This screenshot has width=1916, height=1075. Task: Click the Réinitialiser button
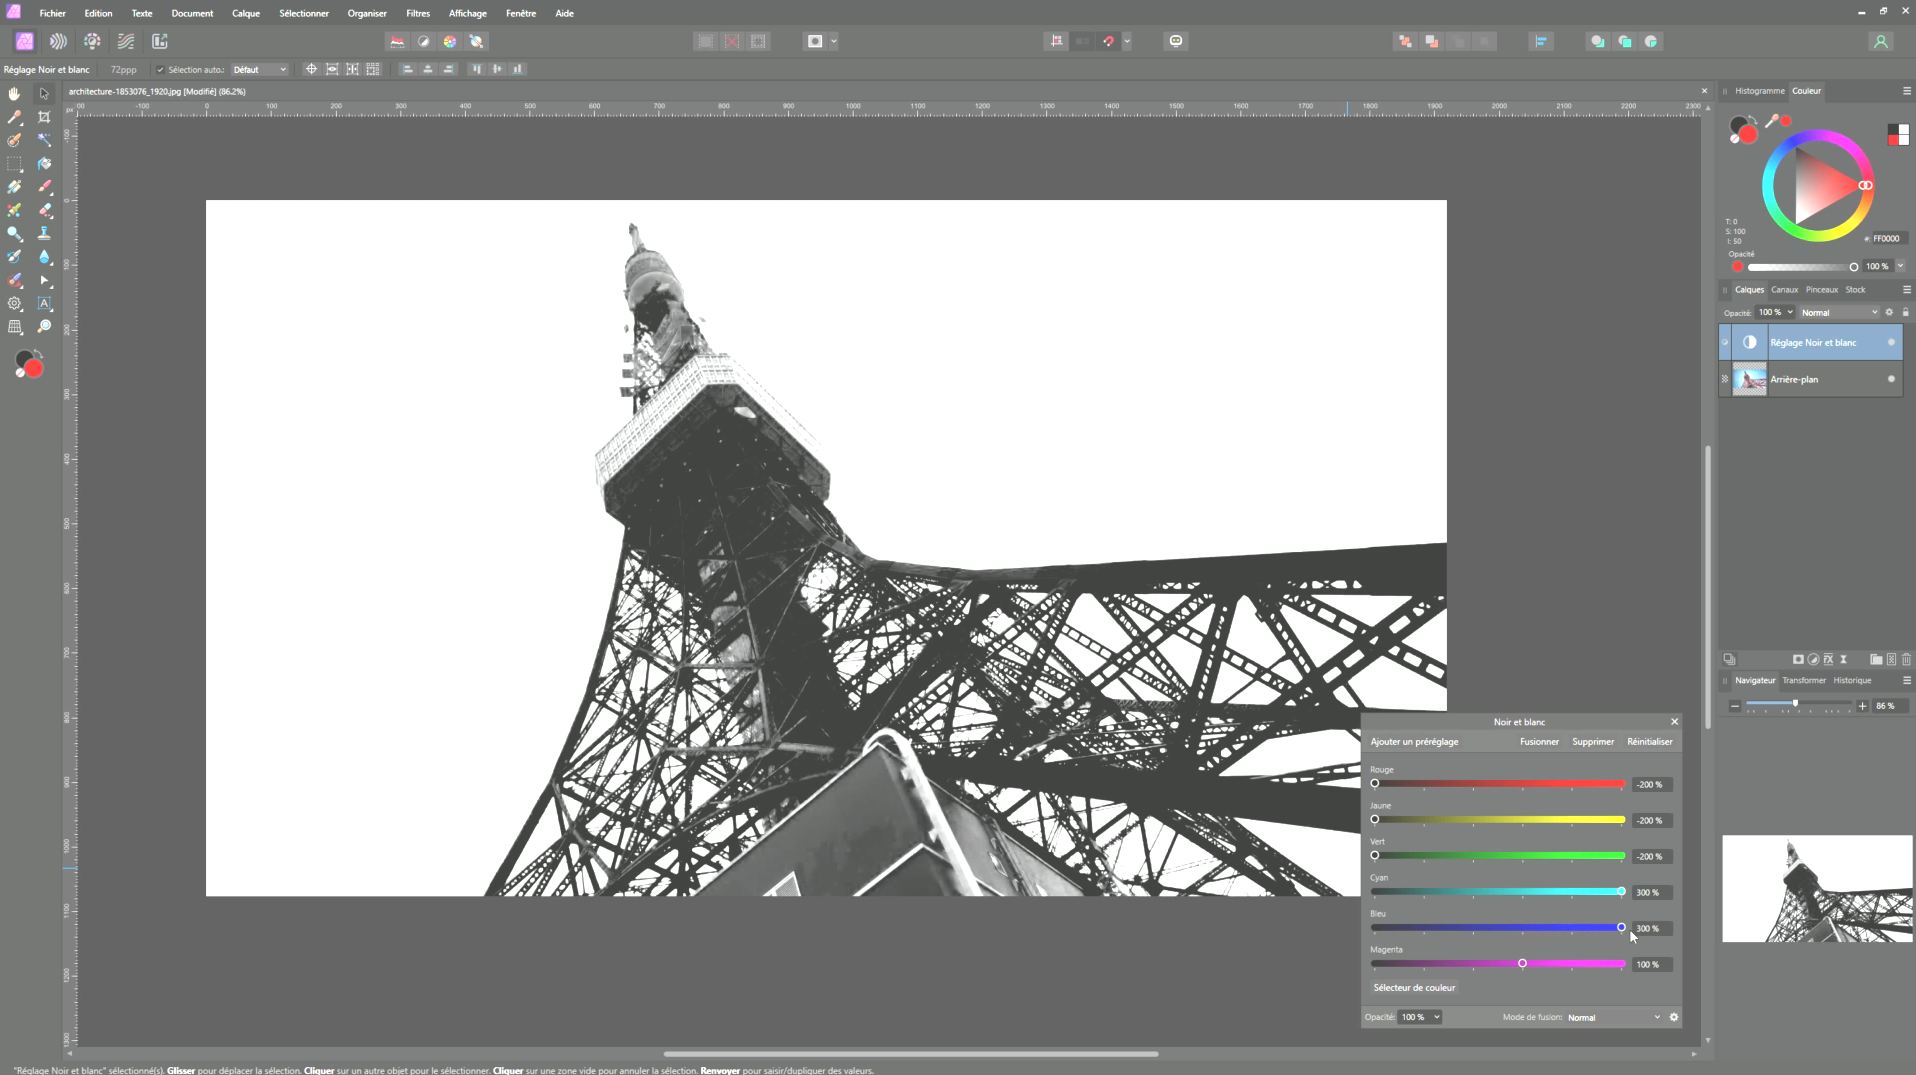click(x=1649, y=742)
